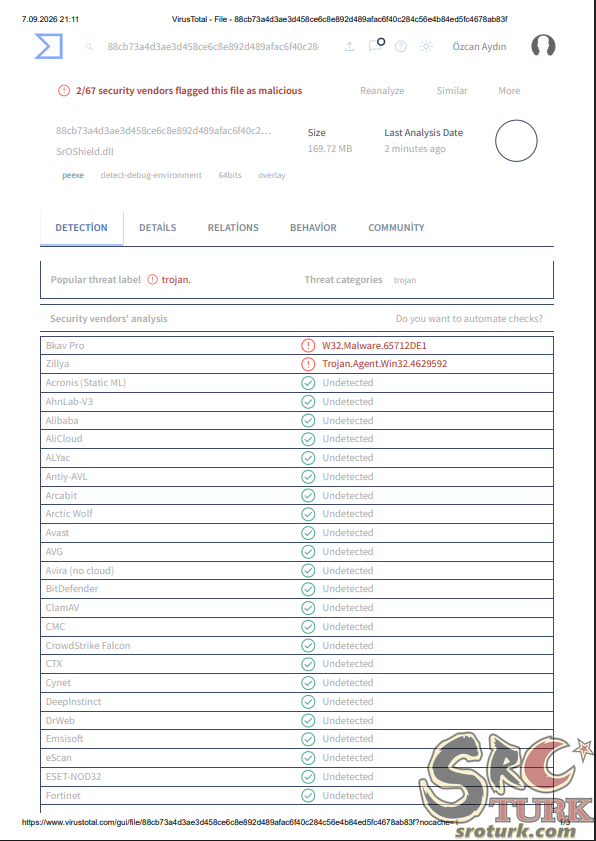
Task: Click the Trojan.Agent.Win32.4629592 detection
Action: click(x=385, y=364)
